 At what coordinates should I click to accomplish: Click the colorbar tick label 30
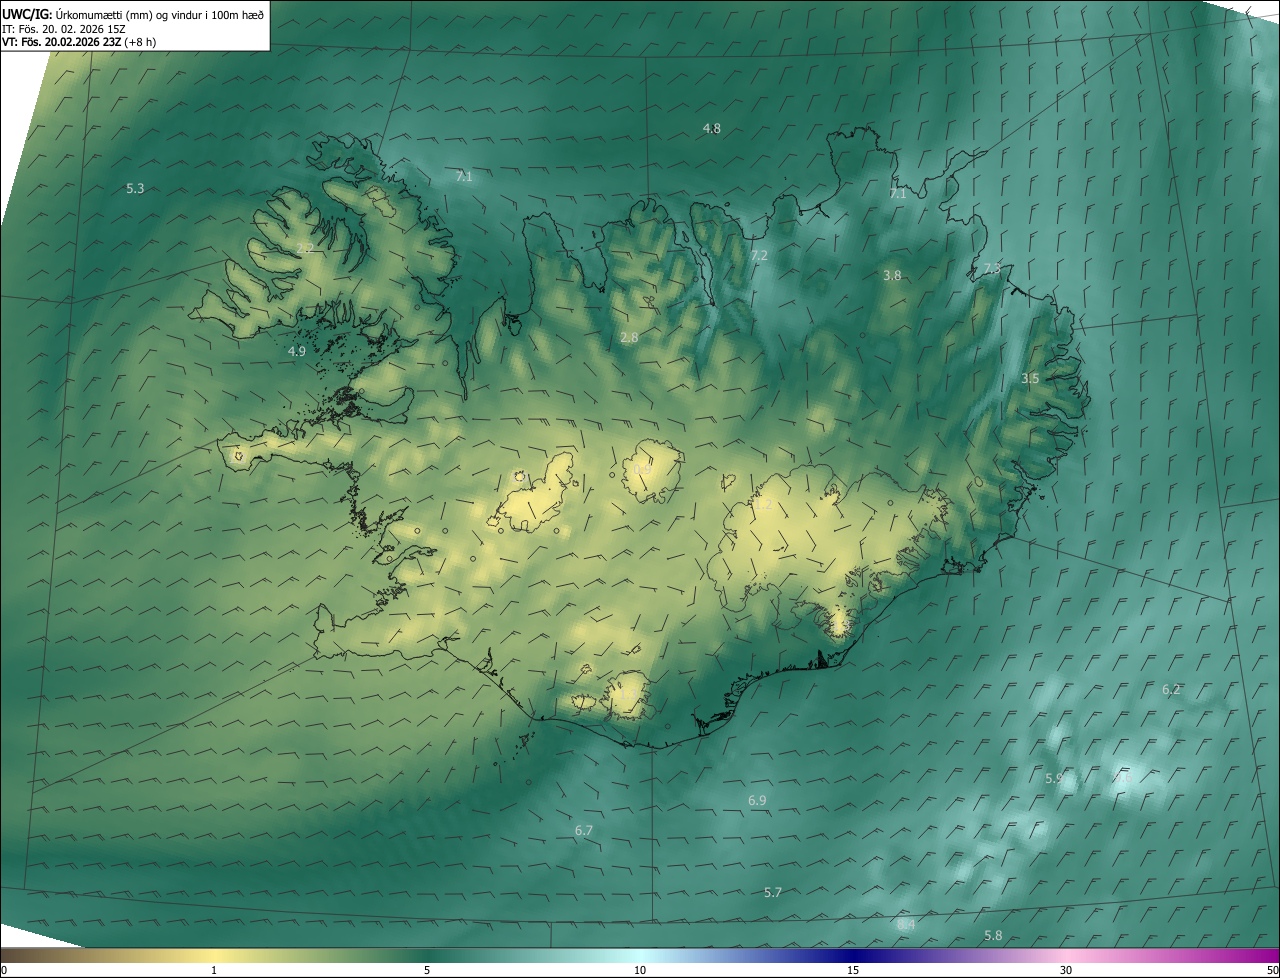1066,970
